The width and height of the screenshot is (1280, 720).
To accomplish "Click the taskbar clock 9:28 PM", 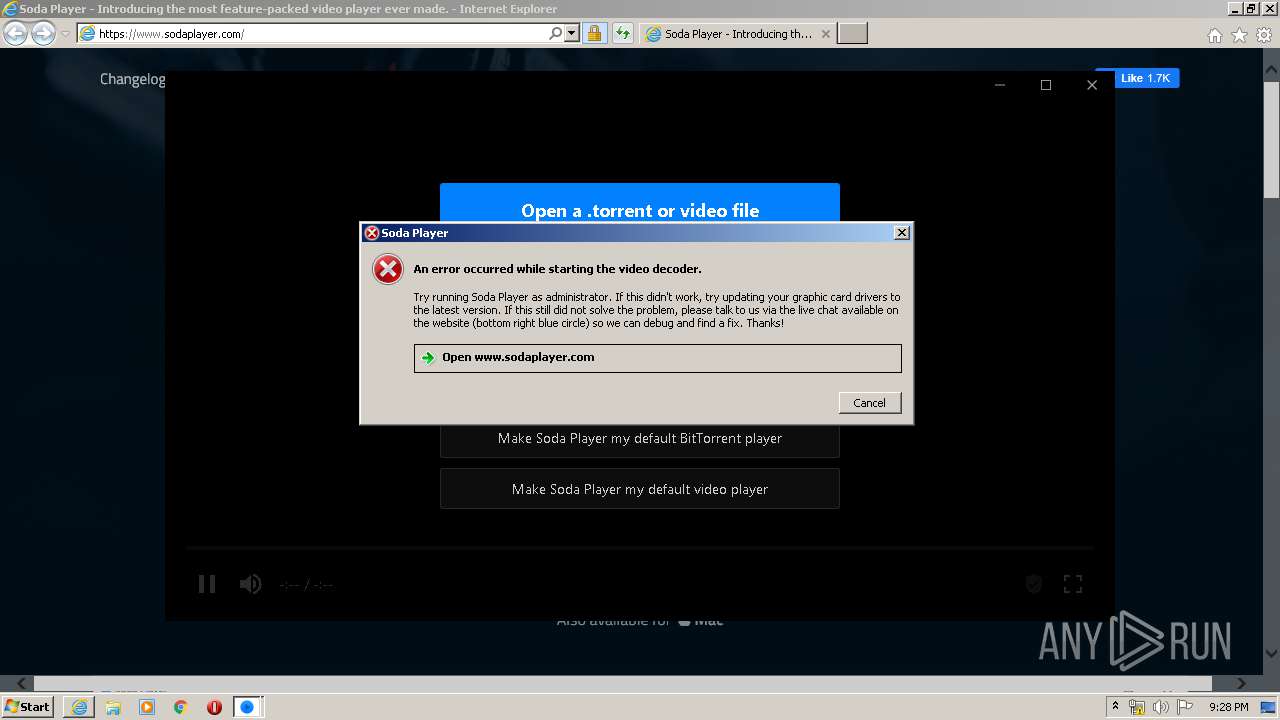I will 1228,707.
